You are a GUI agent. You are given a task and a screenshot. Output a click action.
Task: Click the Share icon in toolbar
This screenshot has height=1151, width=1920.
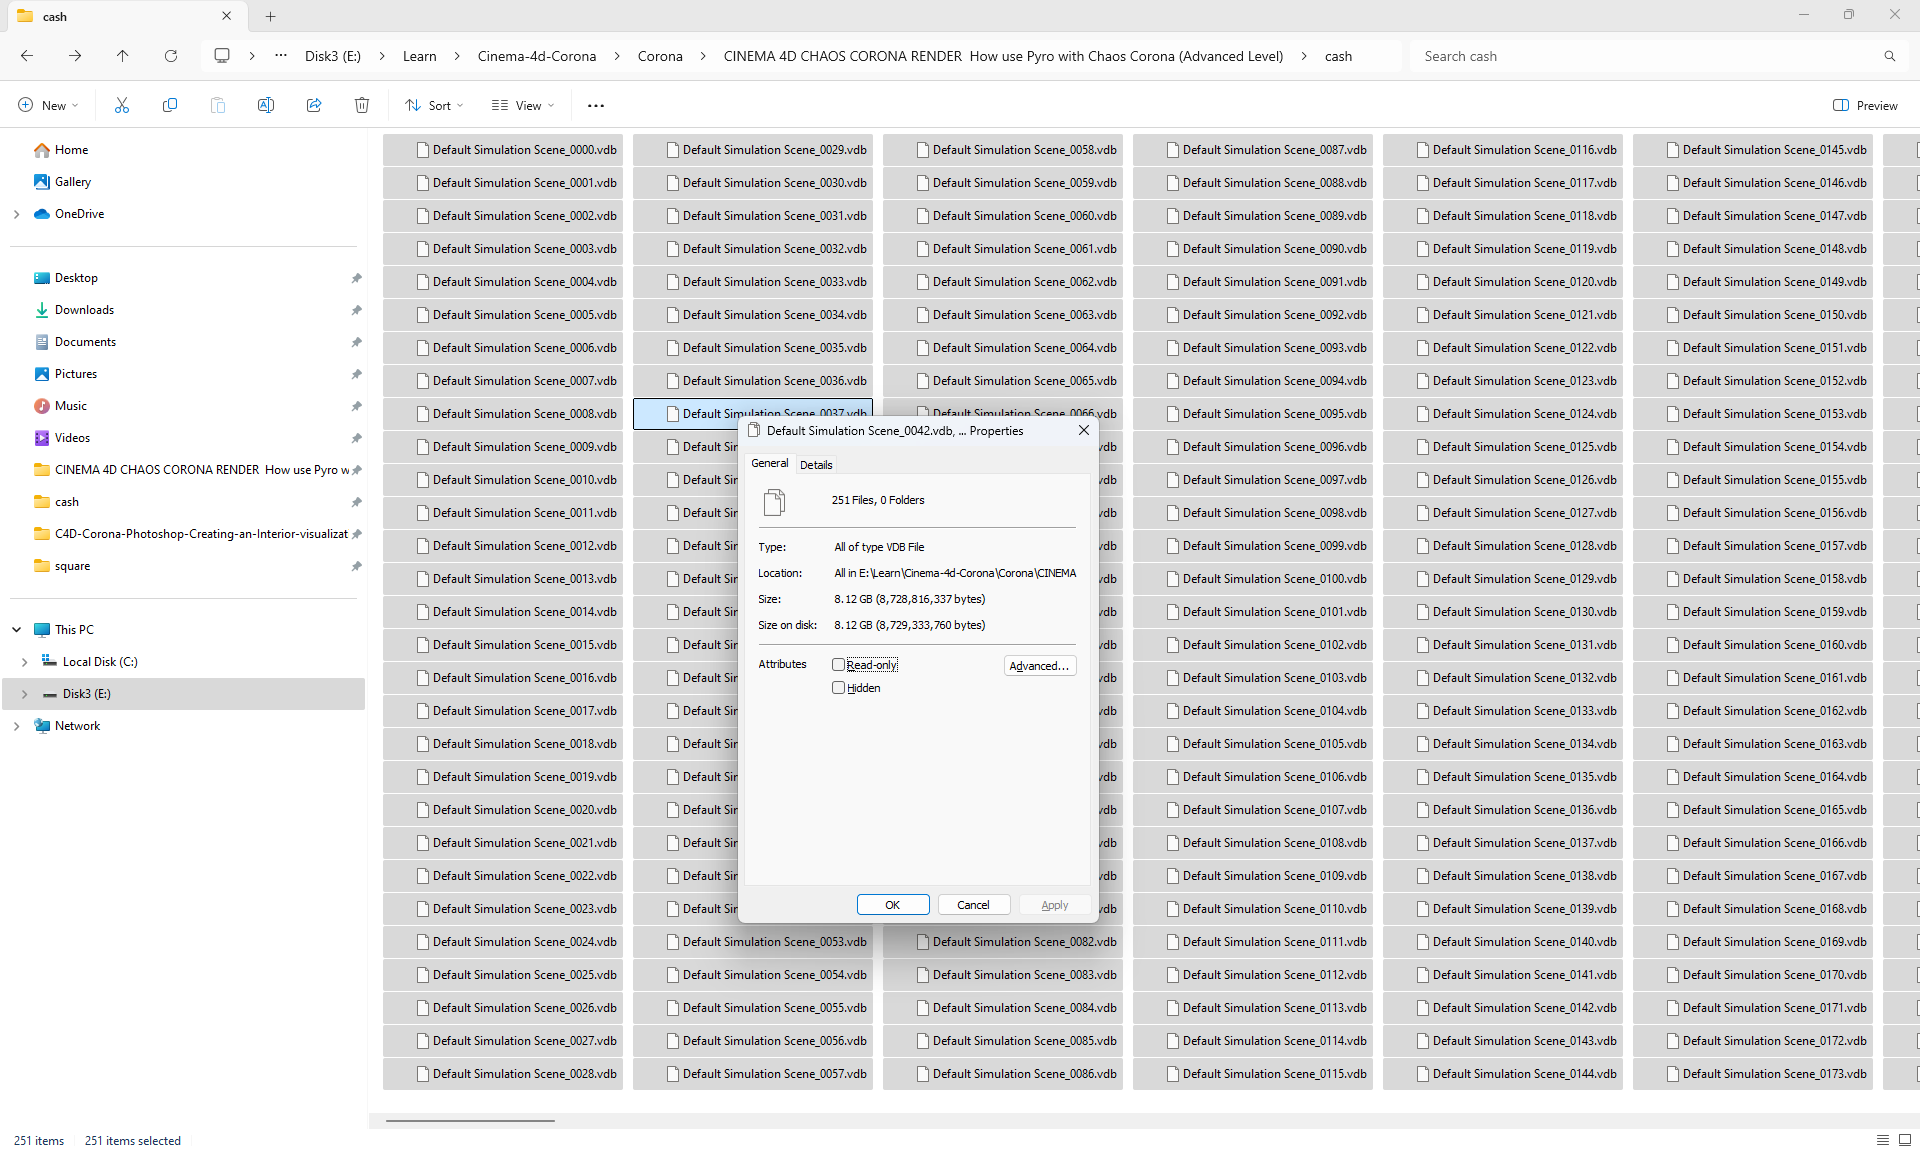point(314,105)
